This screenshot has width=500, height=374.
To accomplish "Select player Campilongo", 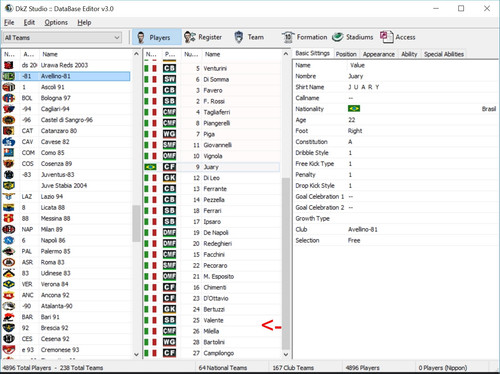I will [x=212, y=353].
